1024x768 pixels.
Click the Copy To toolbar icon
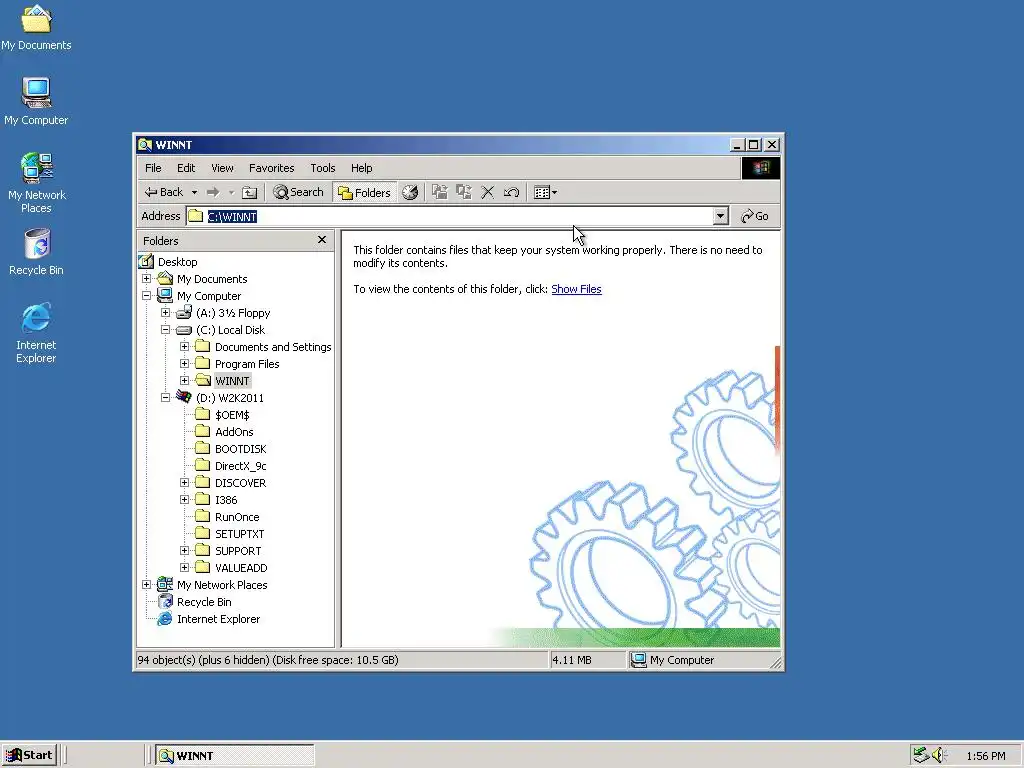(464, 192)
